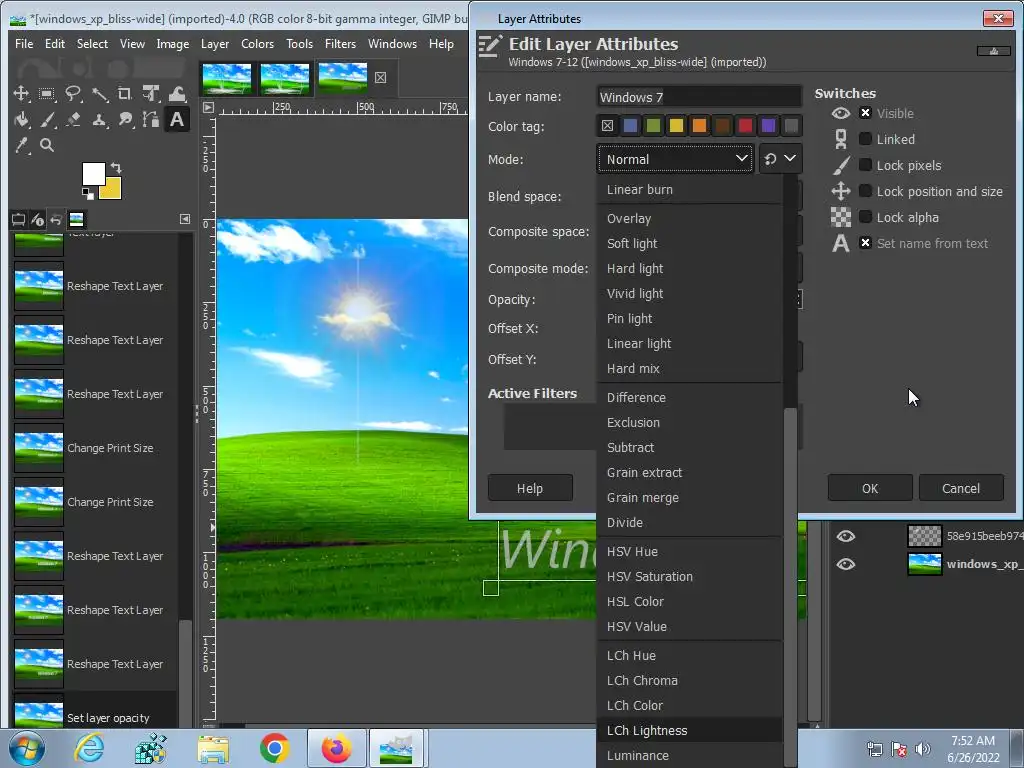
Task: Open Internet Explorer from taskbar
Action: point(89,748)
